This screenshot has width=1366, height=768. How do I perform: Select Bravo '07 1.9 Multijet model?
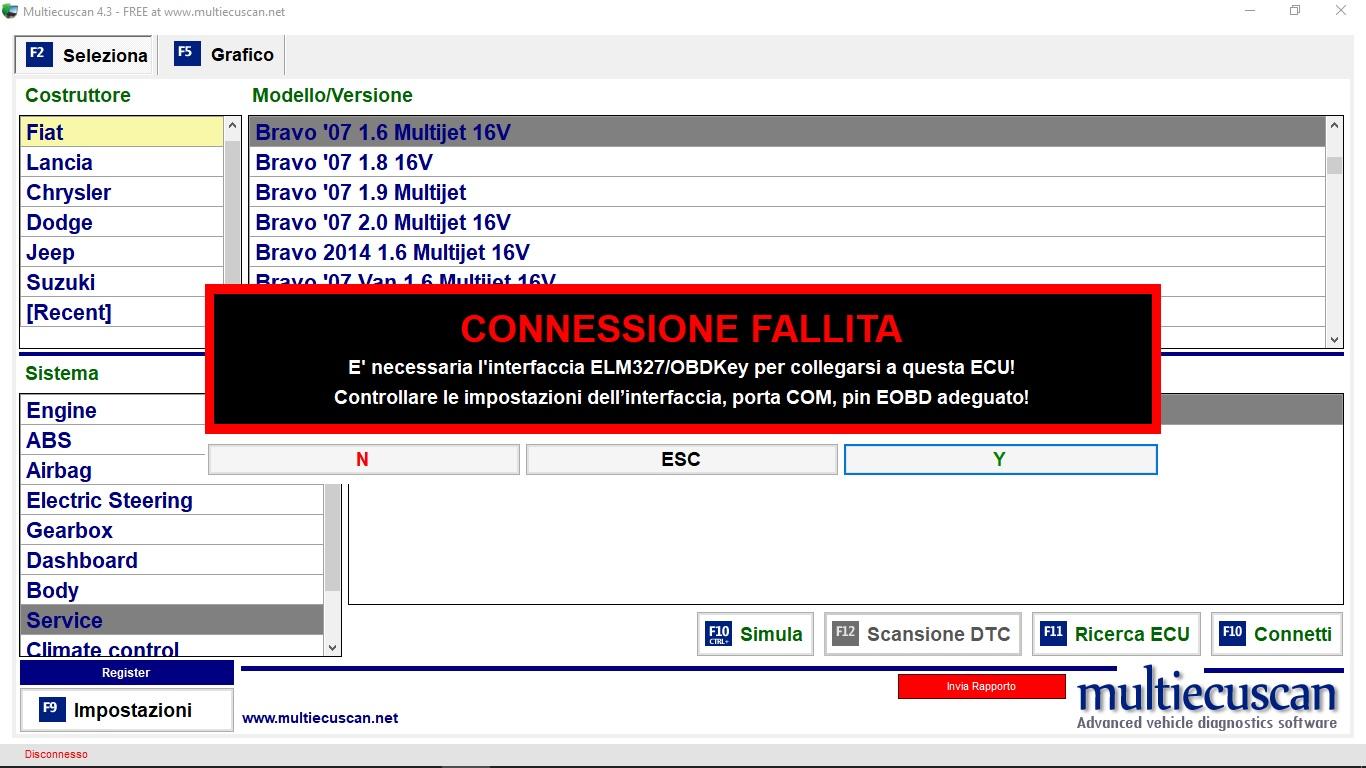(x=788, y=192)
